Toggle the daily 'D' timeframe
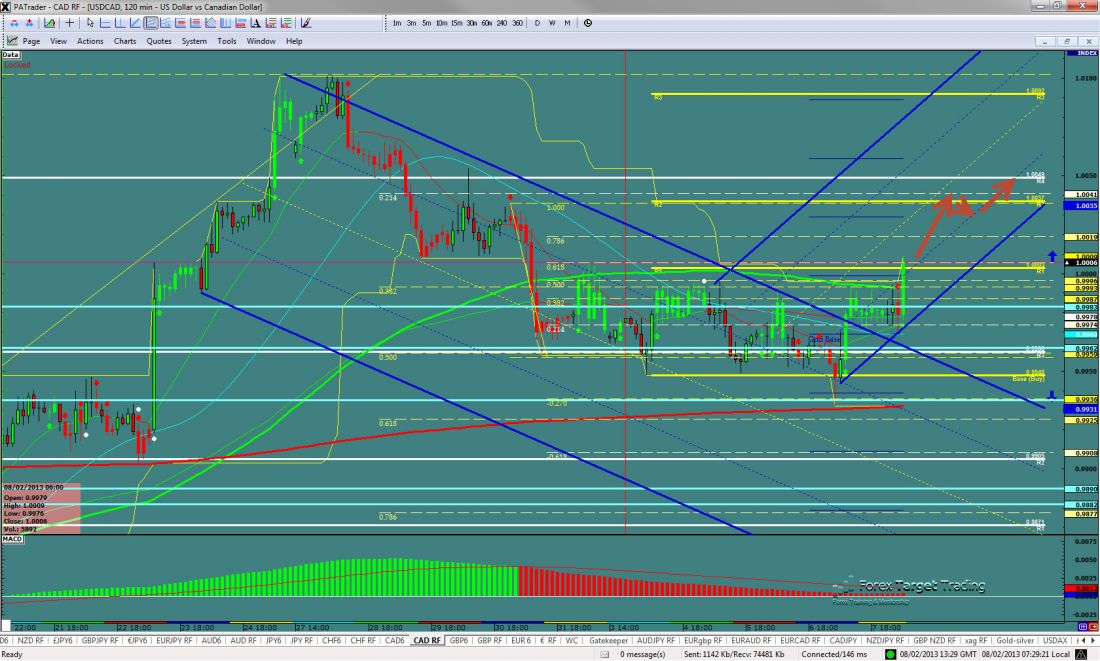 click(537, 22)
